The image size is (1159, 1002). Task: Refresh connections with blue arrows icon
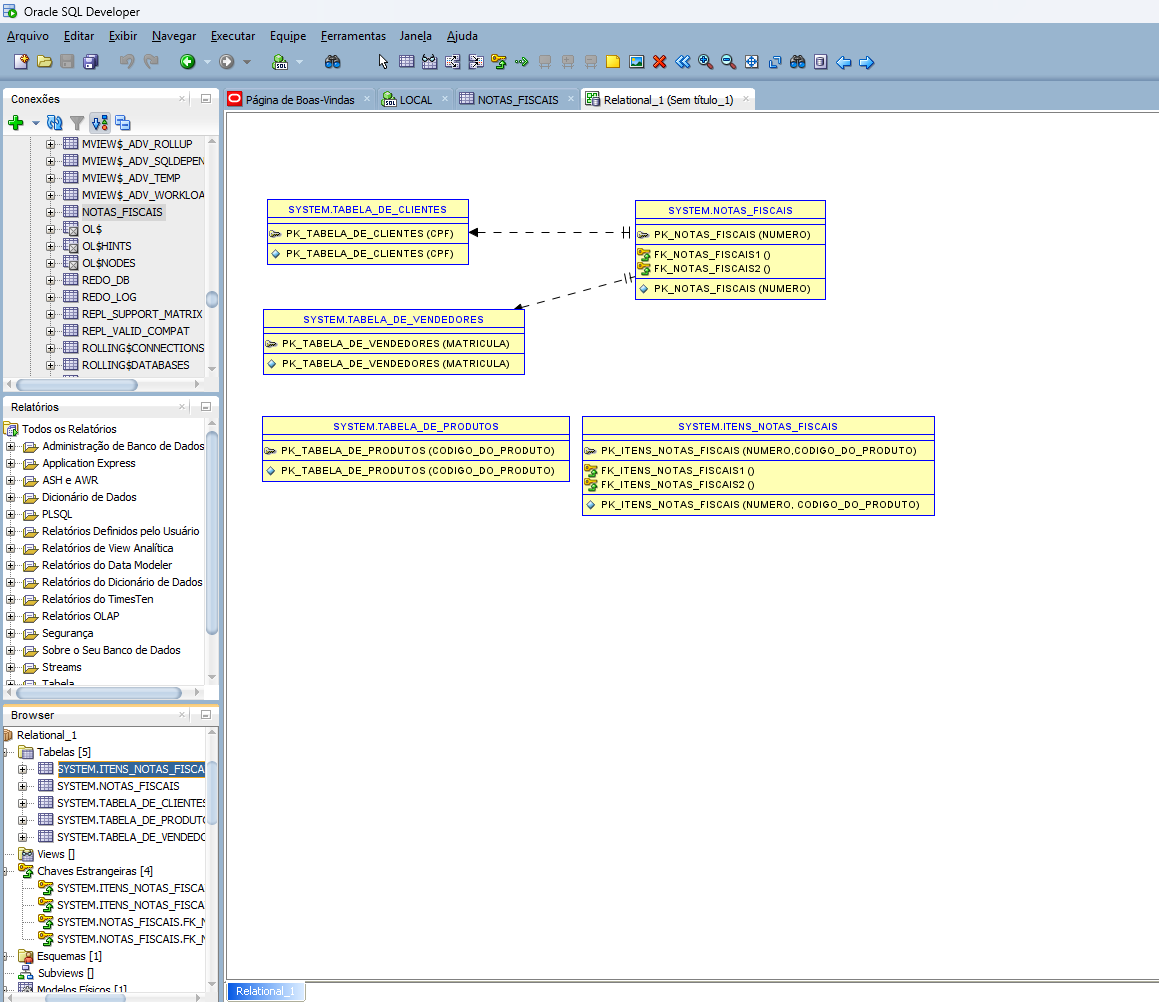pyautogui.click(x=55, y=123)
